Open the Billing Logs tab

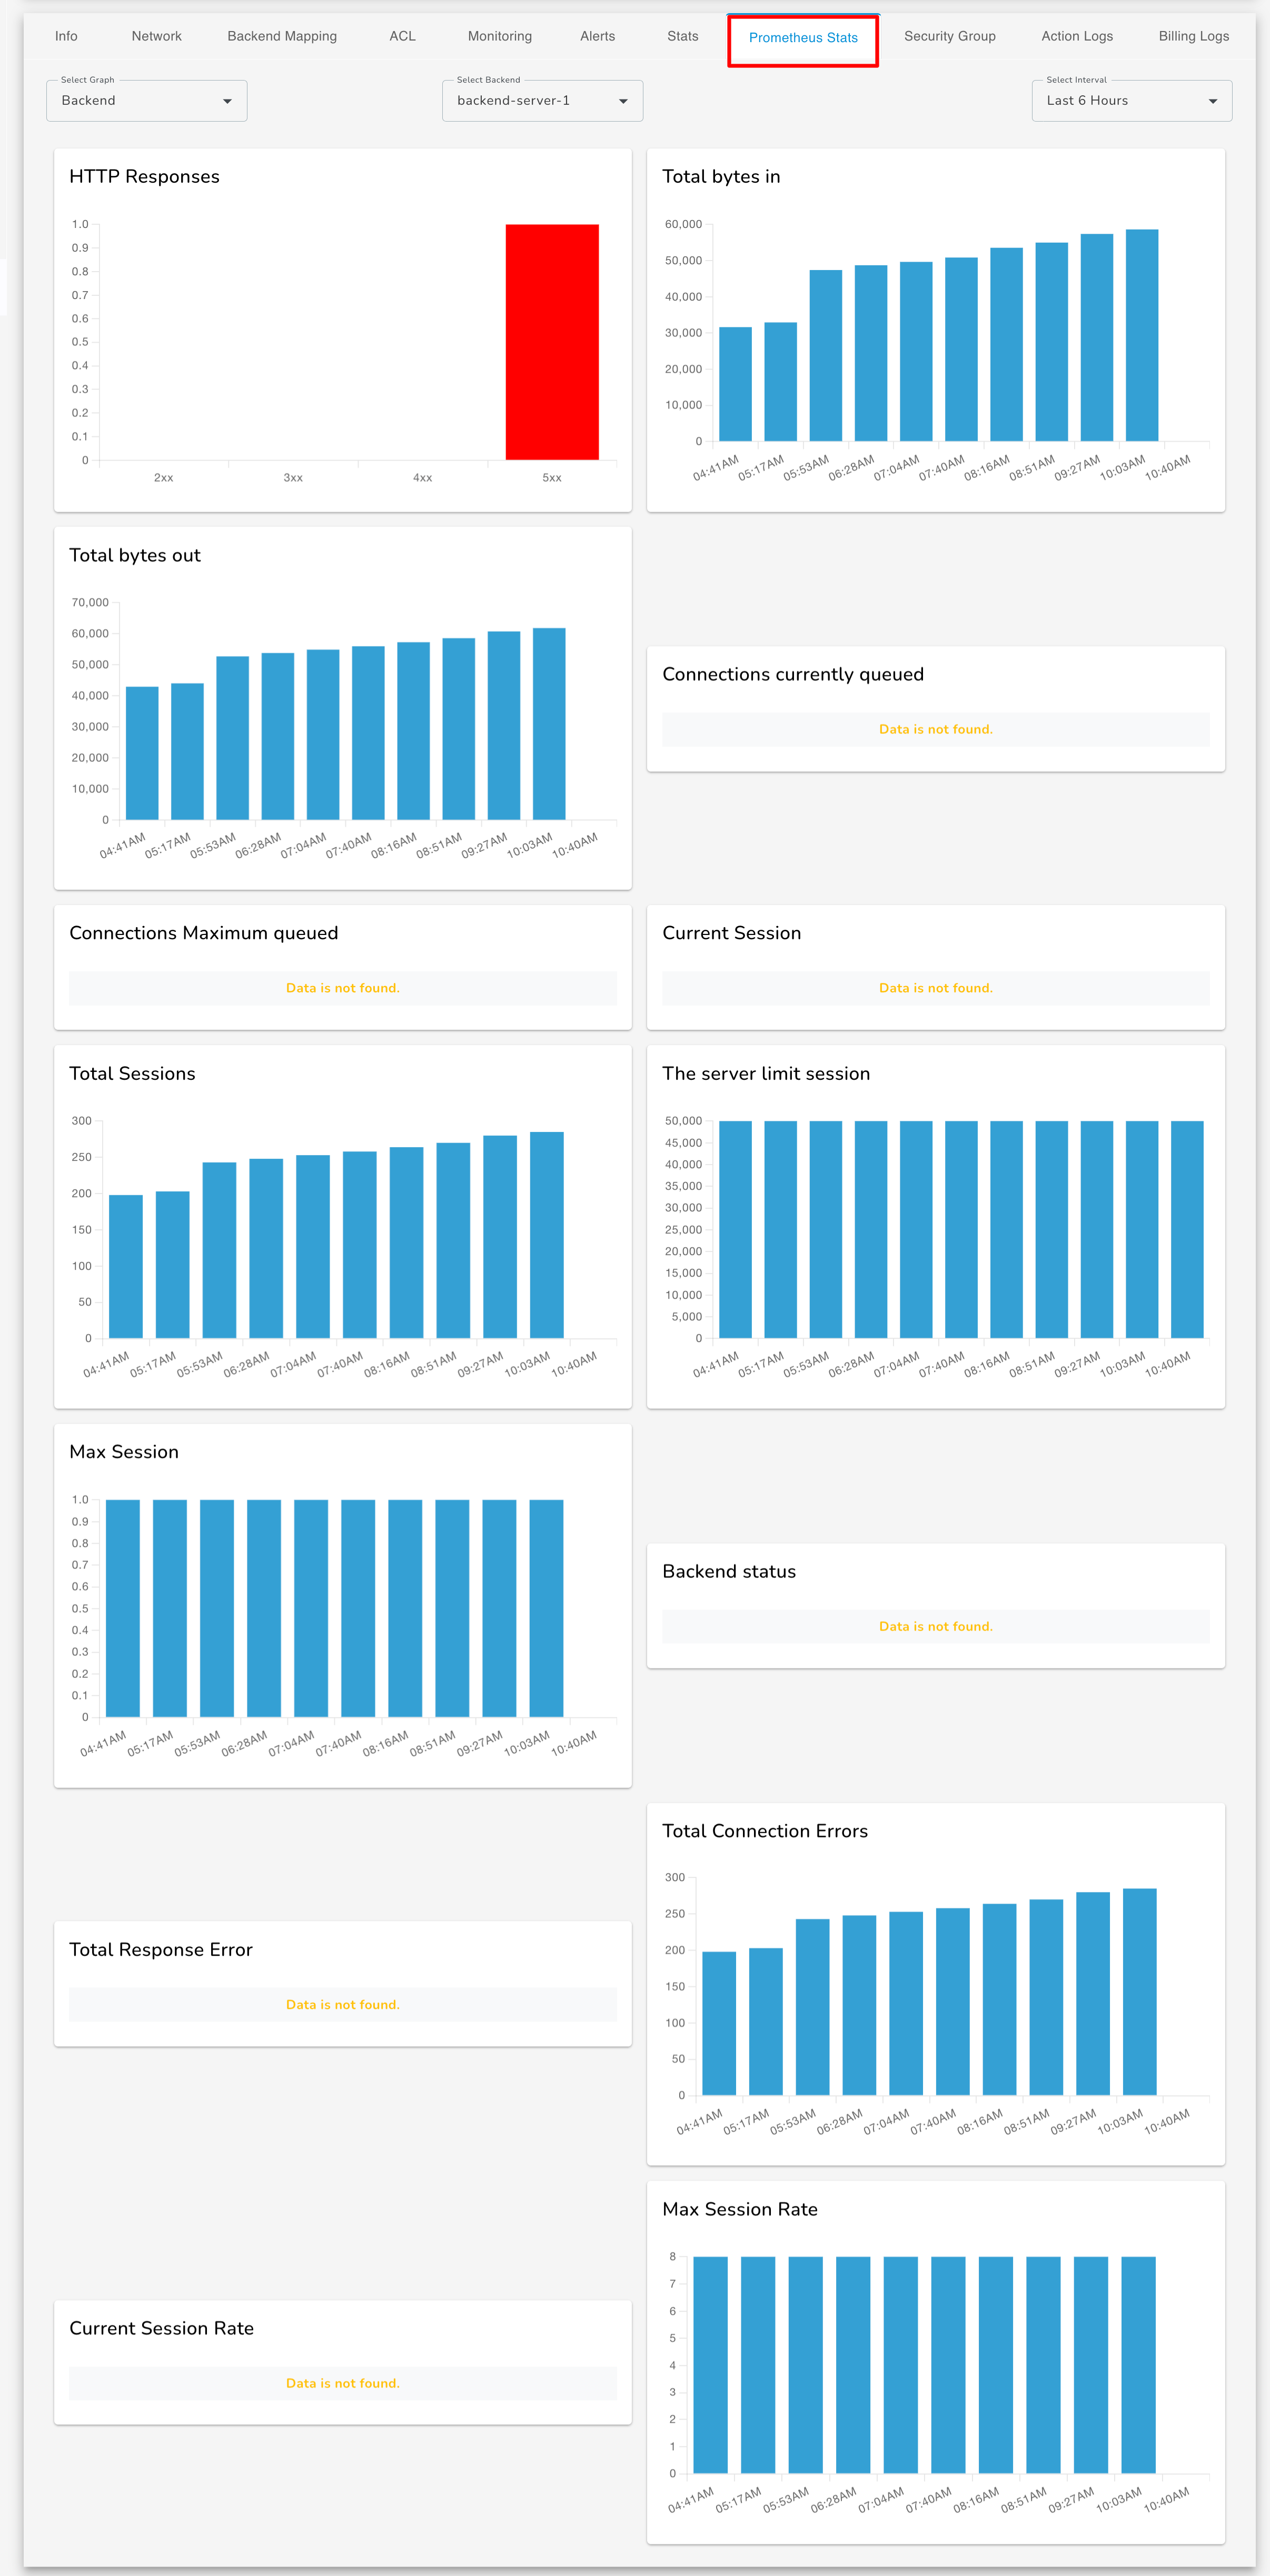[1193, 36]
